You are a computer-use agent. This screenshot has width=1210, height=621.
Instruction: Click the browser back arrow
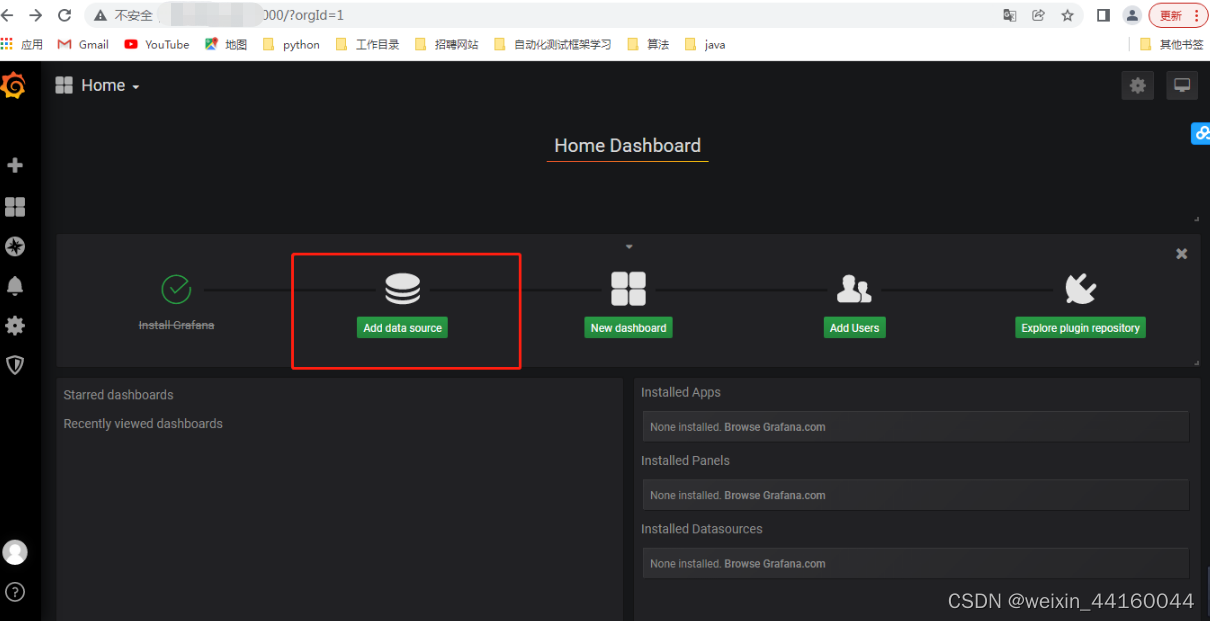(x=9, y=15)
